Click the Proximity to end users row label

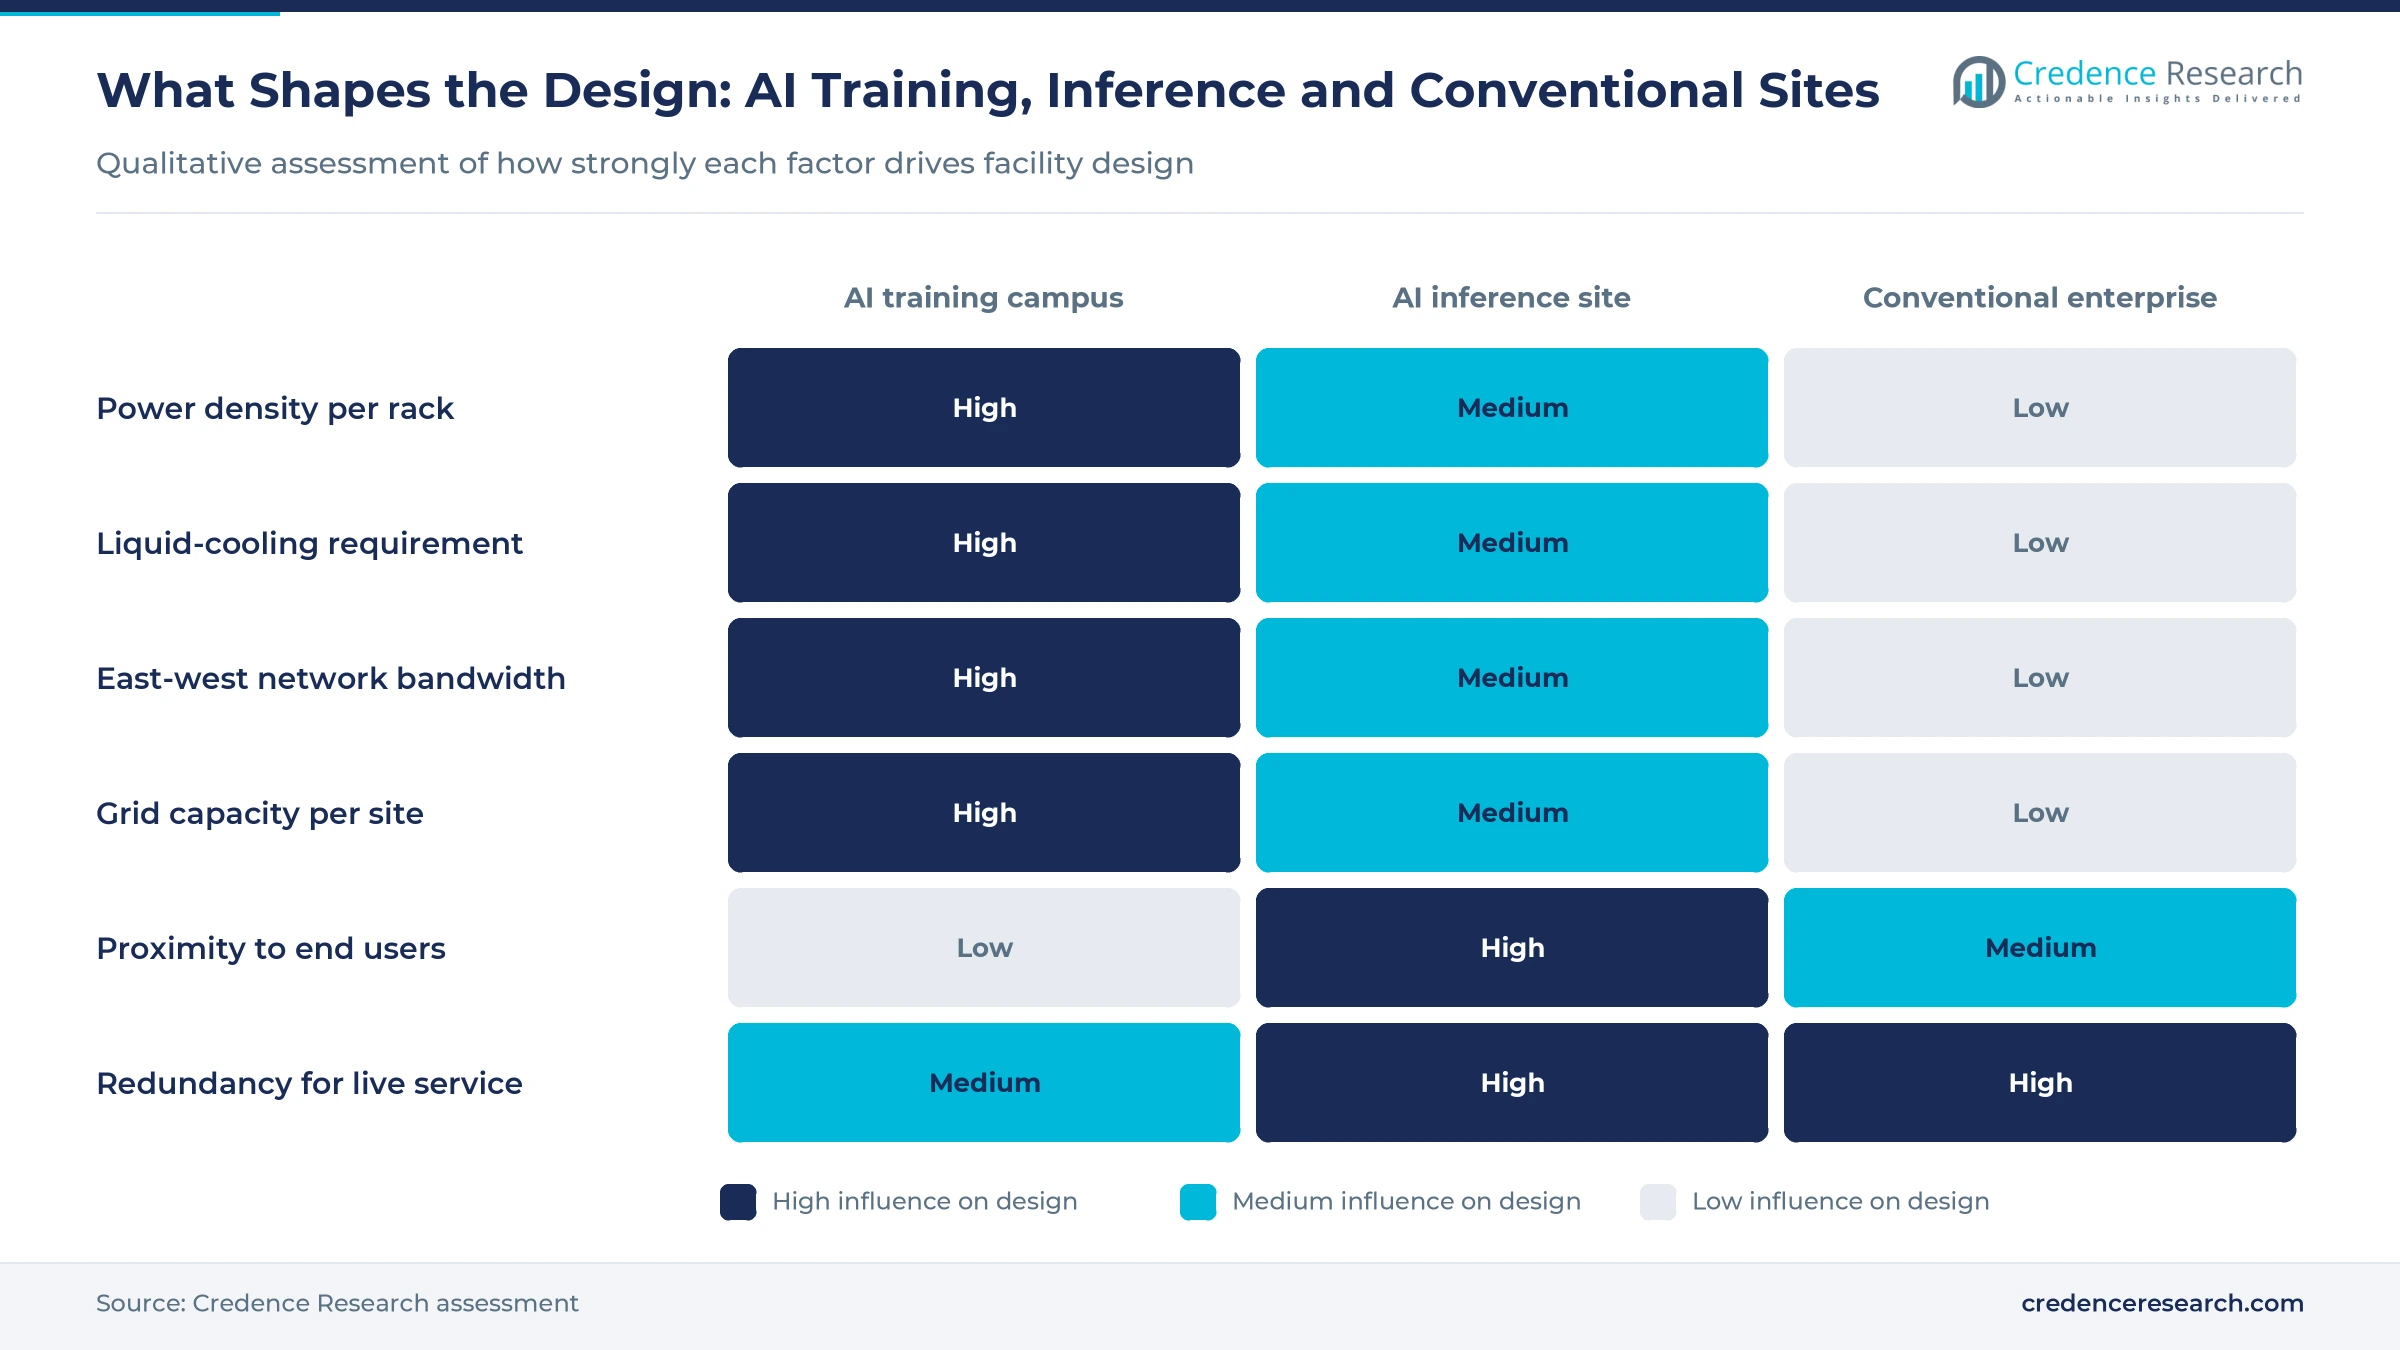271,949
